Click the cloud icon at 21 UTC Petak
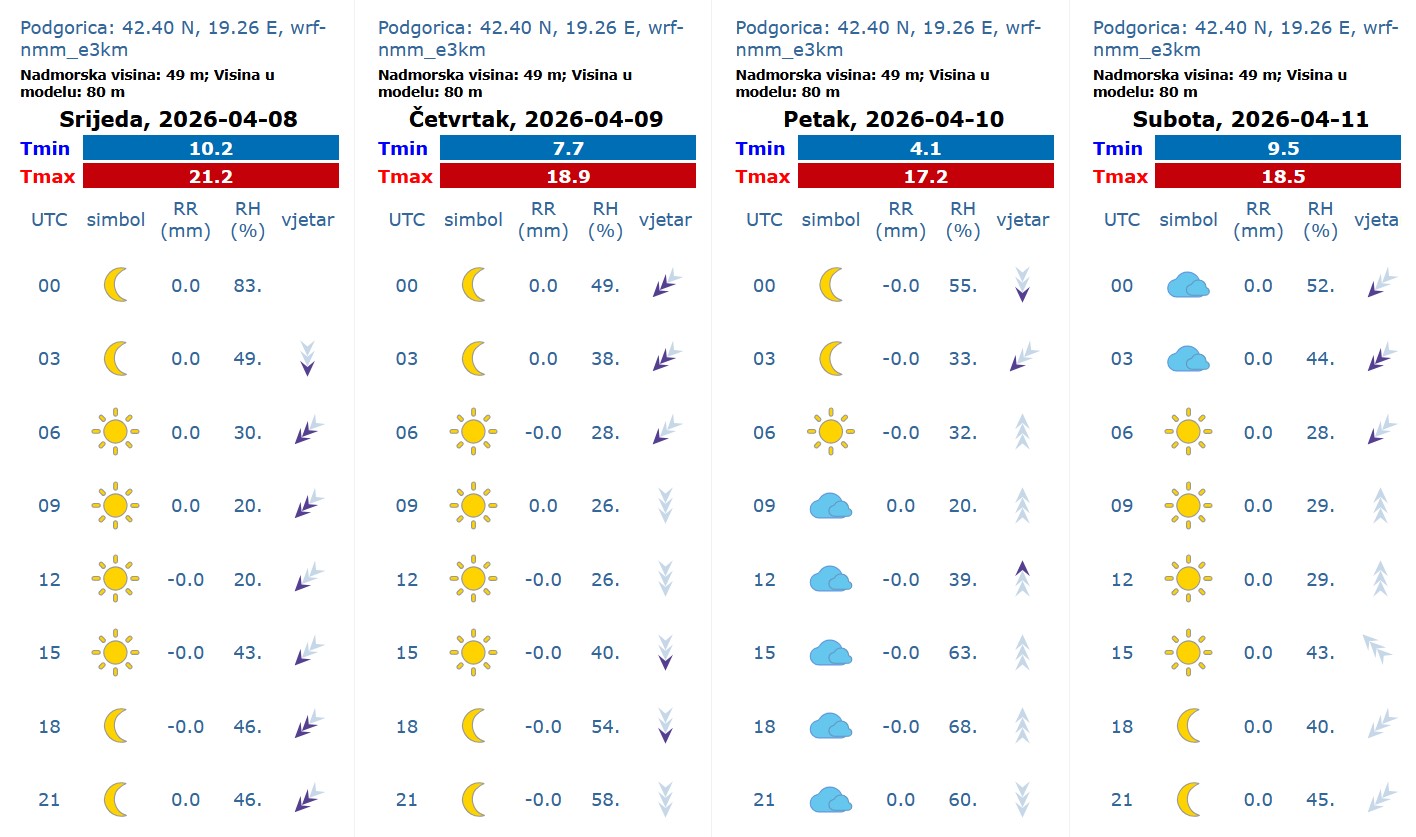 (830, 799)
